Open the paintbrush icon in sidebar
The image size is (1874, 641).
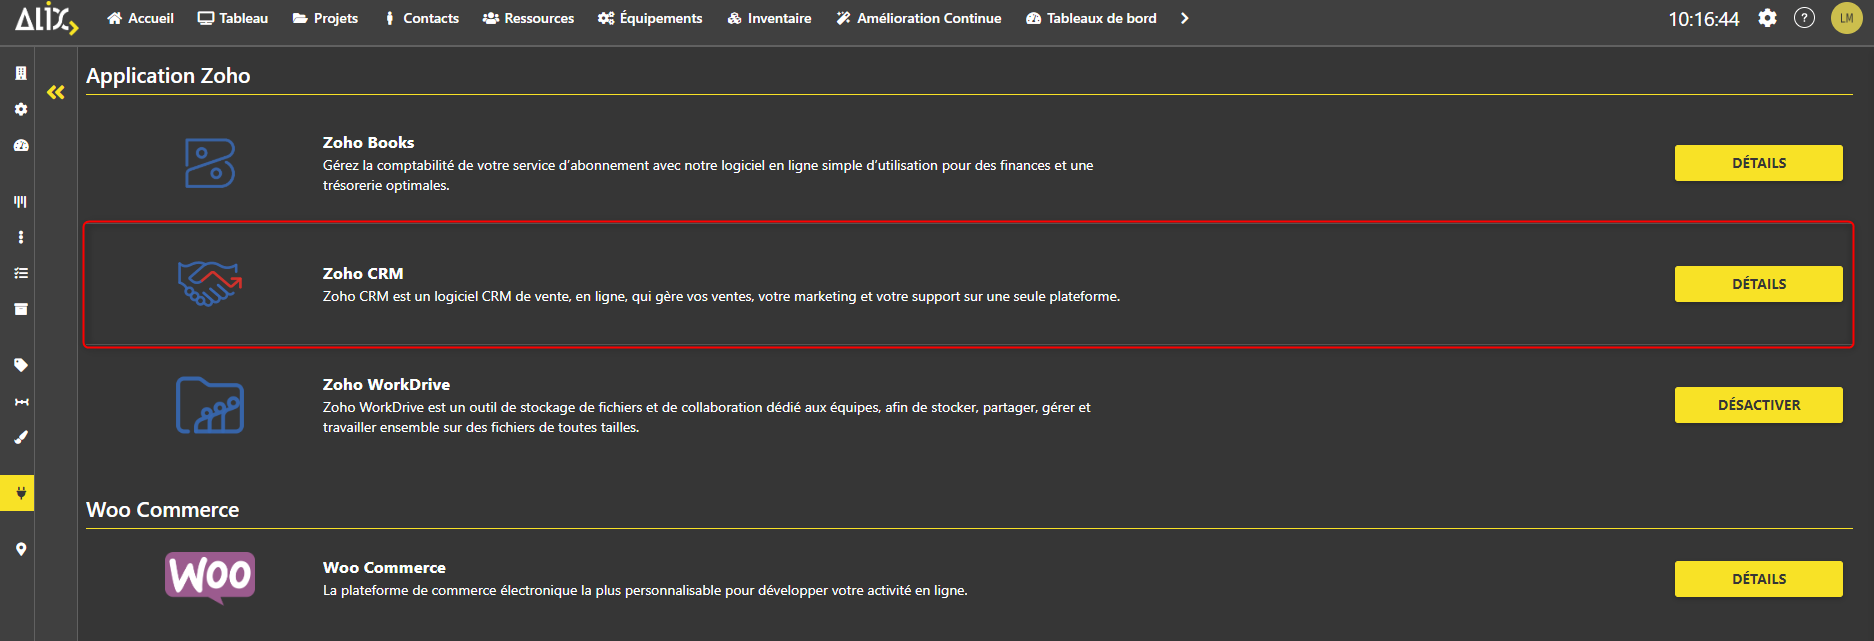coord(20,437)
